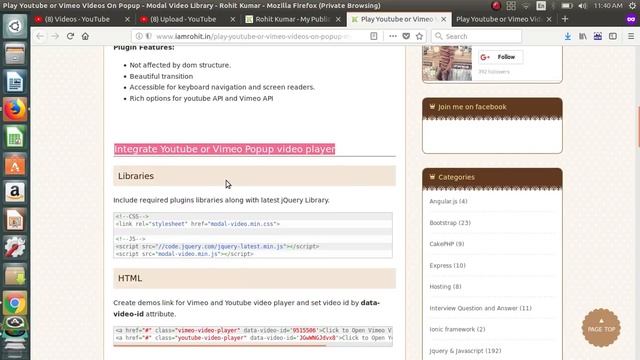Screen dimensions: 640x360
Task: Open the volume indicator in the top panel
Action: (x=582, y=6)
